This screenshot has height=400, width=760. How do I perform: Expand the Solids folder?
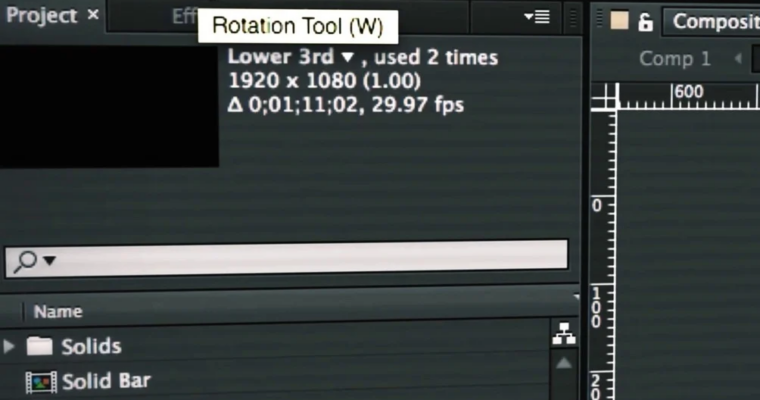pyautogui.click(x=9, y=346)
